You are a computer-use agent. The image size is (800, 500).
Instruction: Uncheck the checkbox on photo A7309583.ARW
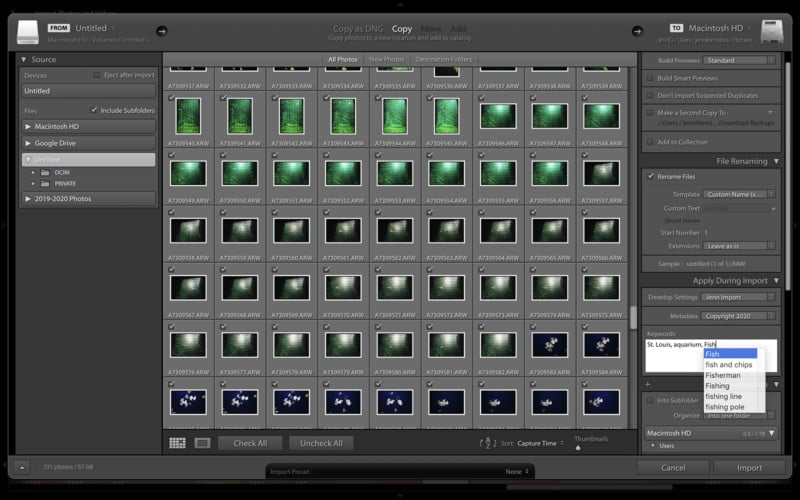533,326
